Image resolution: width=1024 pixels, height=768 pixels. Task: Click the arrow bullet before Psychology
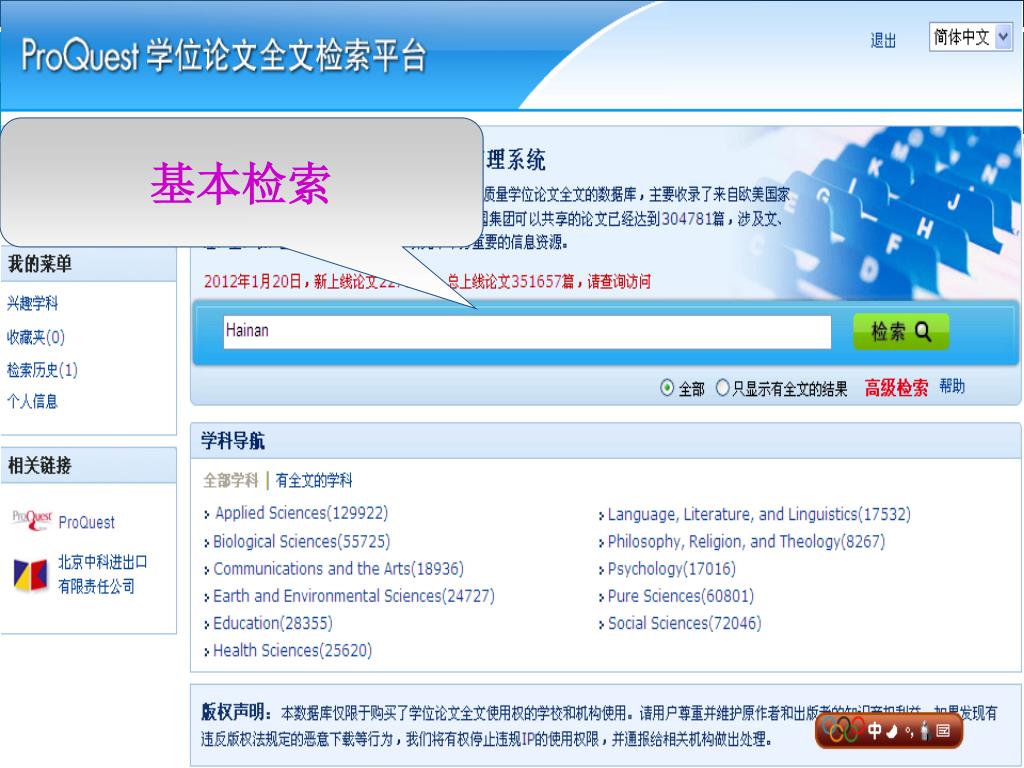tap(601, 571)
